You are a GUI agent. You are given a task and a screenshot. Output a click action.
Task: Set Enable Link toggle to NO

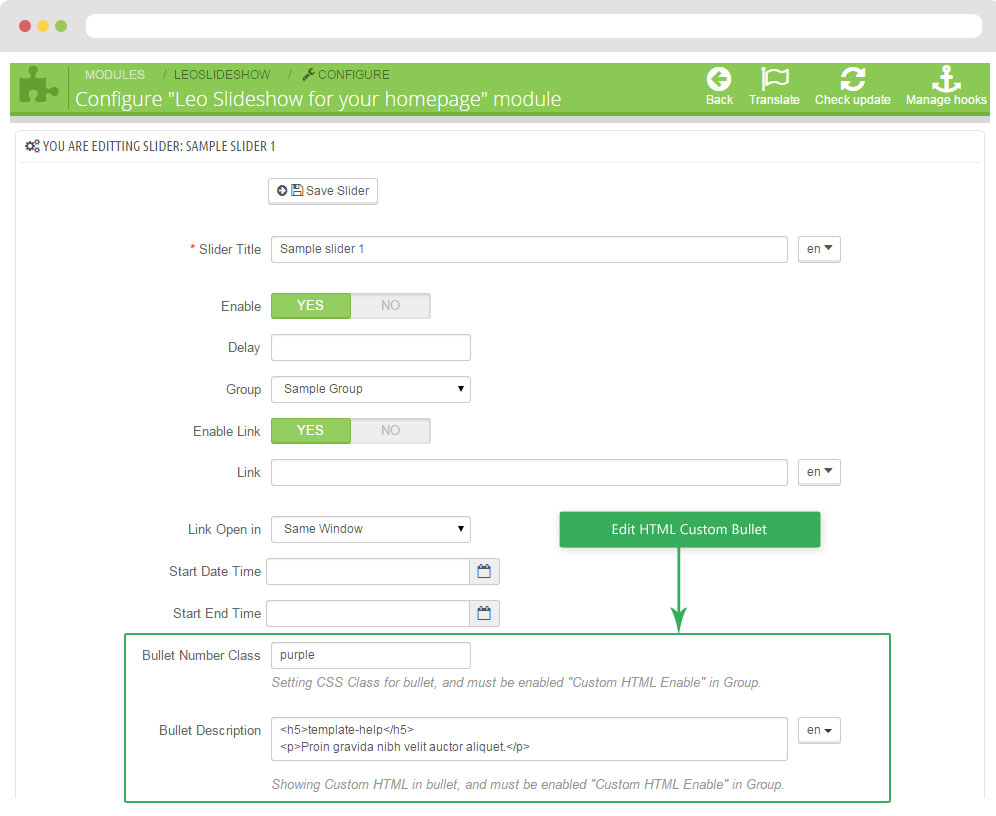coord(390,431)
